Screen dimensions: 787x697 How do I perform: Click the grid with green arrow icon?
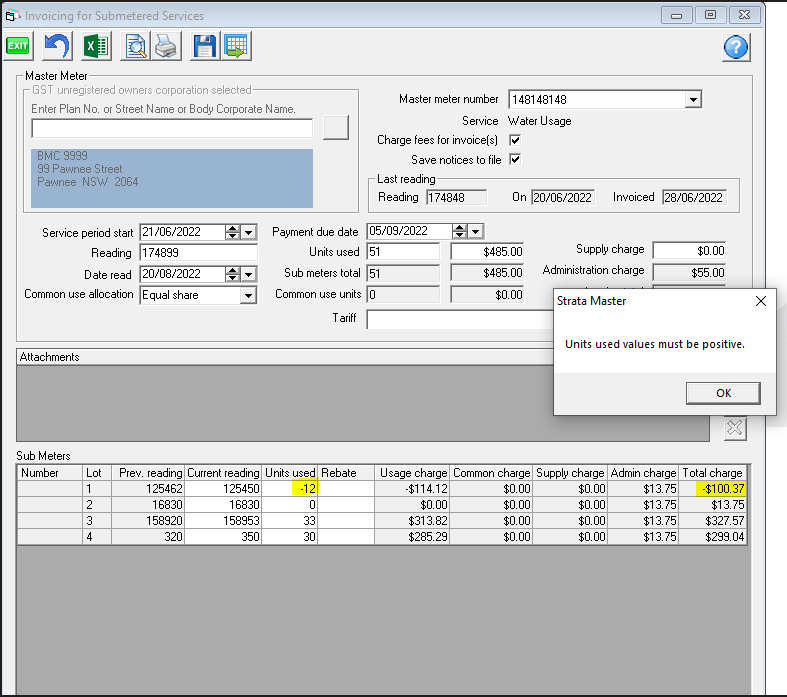click(x=236, y=46)
